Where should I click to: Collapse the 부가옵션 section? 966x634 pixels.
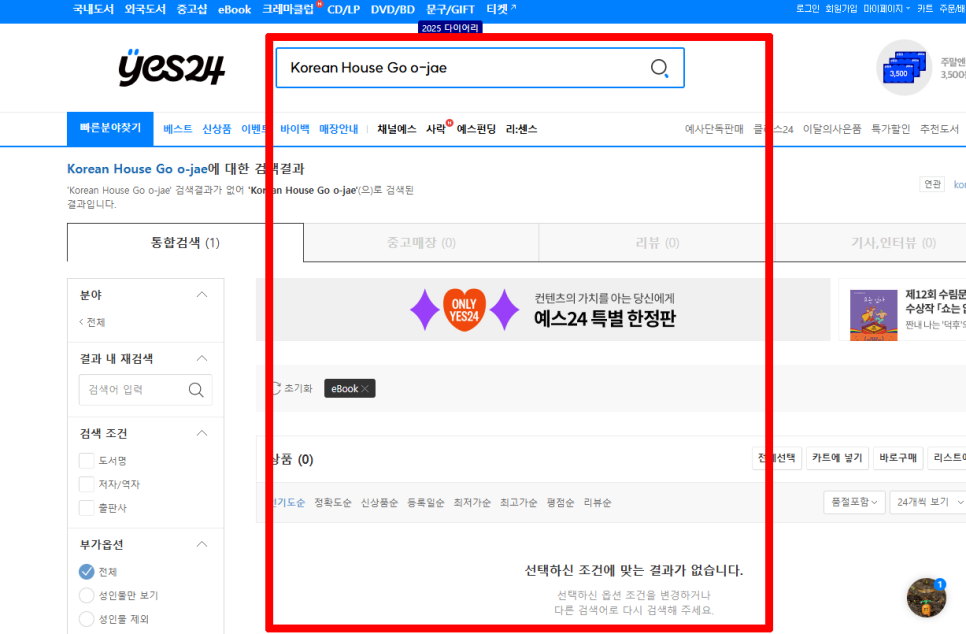(x=201, y=545)
